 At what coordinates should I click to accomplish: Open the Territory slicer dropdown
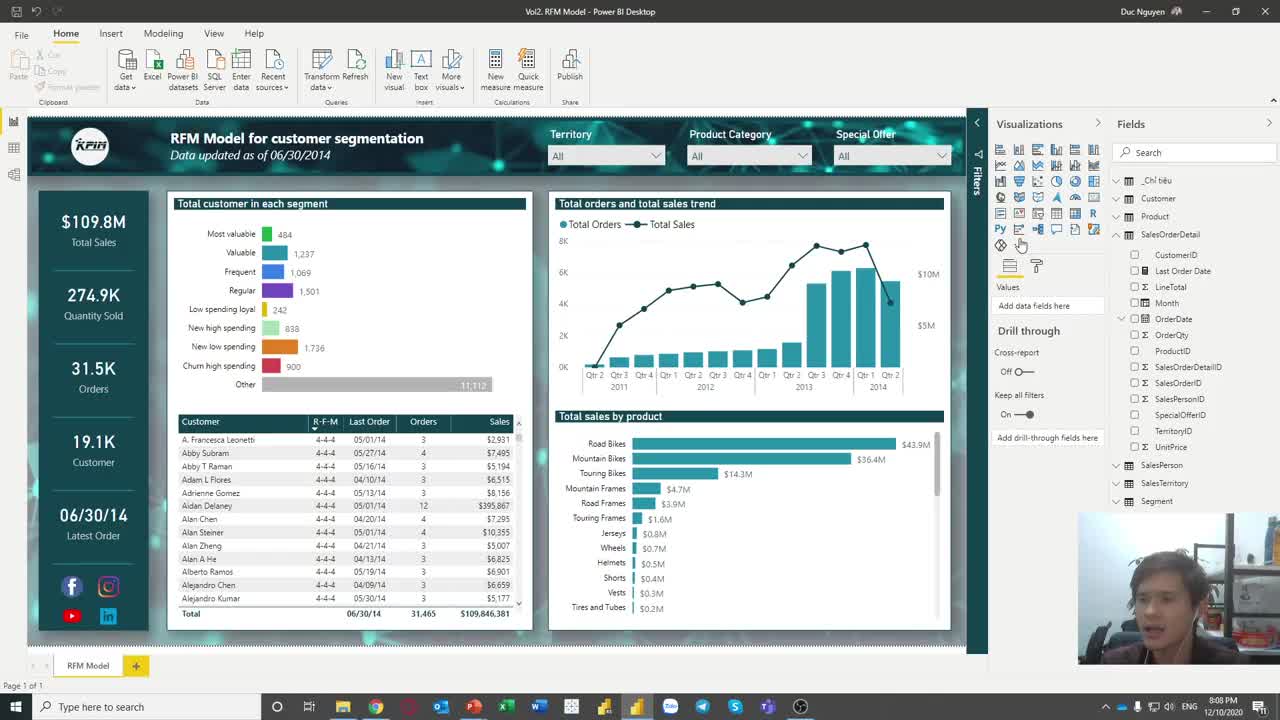(606, 156)
